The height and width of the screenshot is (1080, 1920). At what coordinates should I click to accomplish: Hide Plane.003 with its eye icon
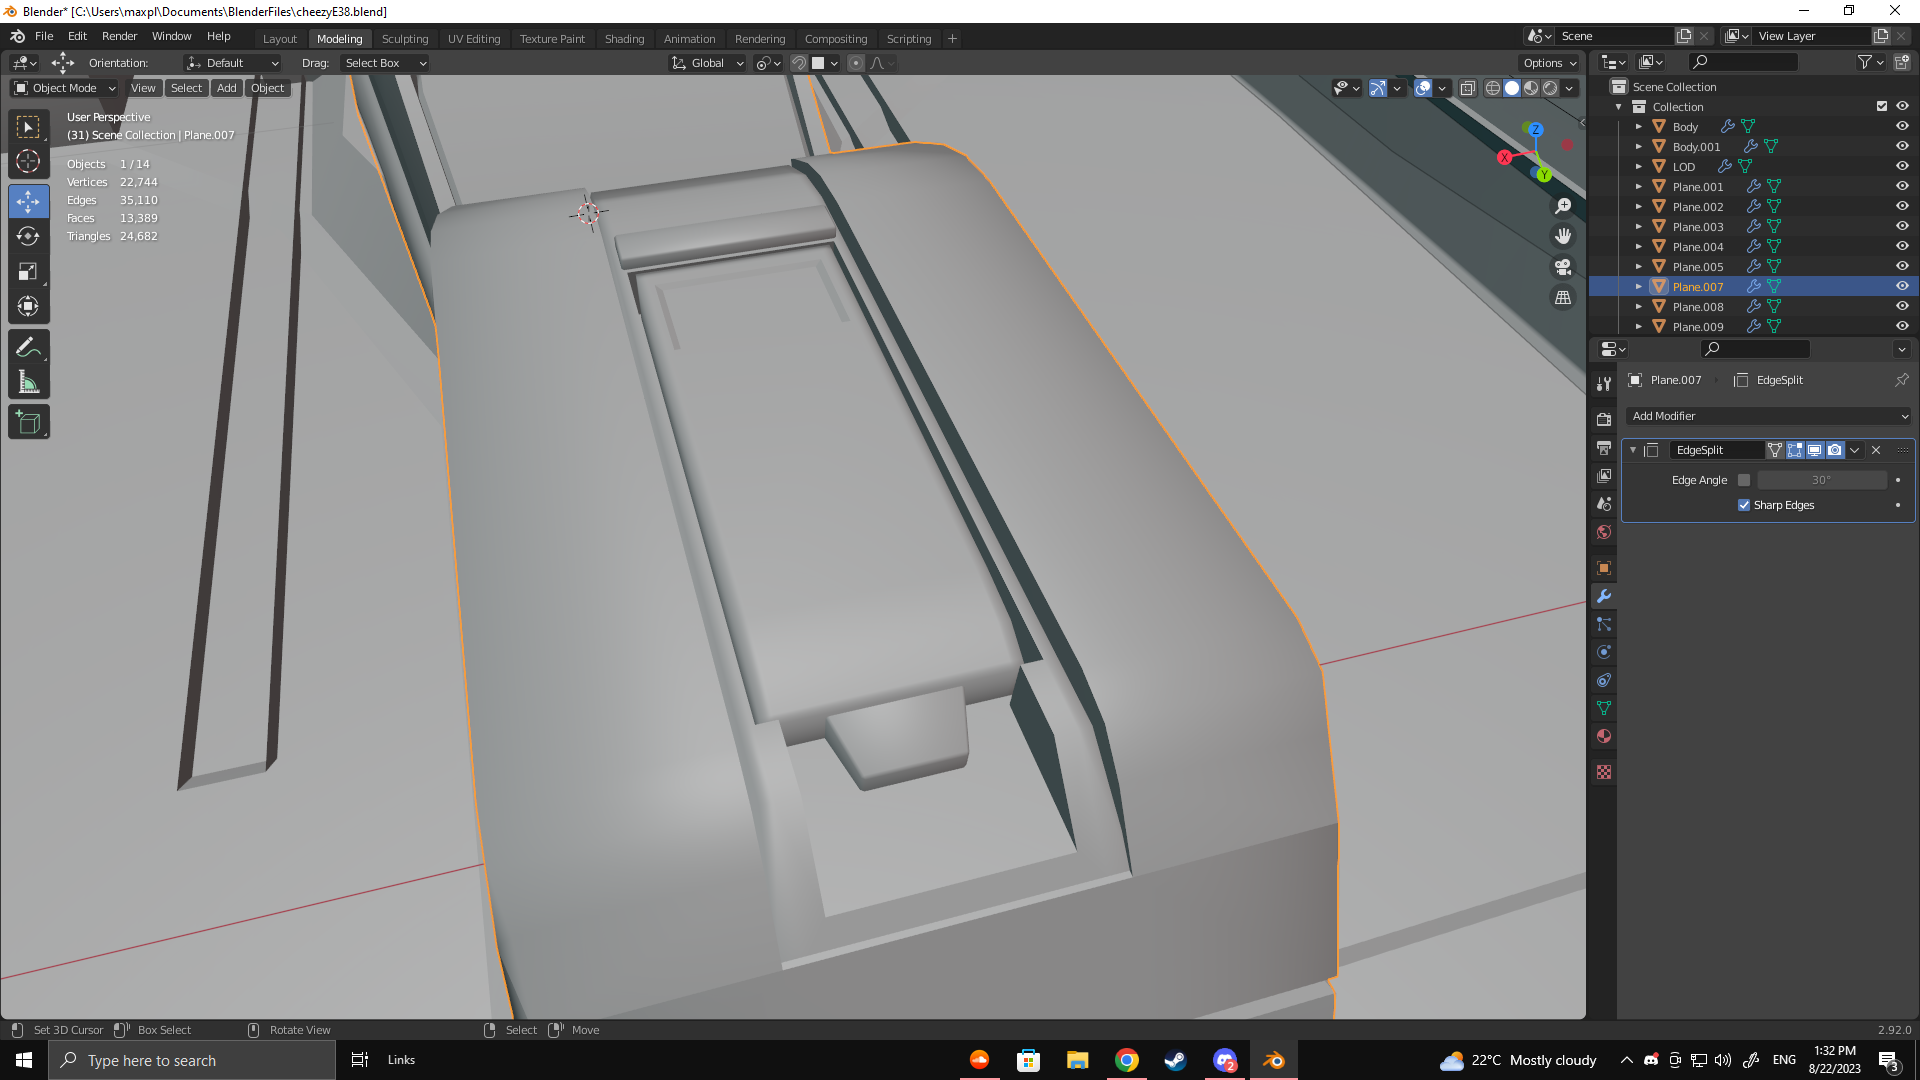[x=1902, y=227]
